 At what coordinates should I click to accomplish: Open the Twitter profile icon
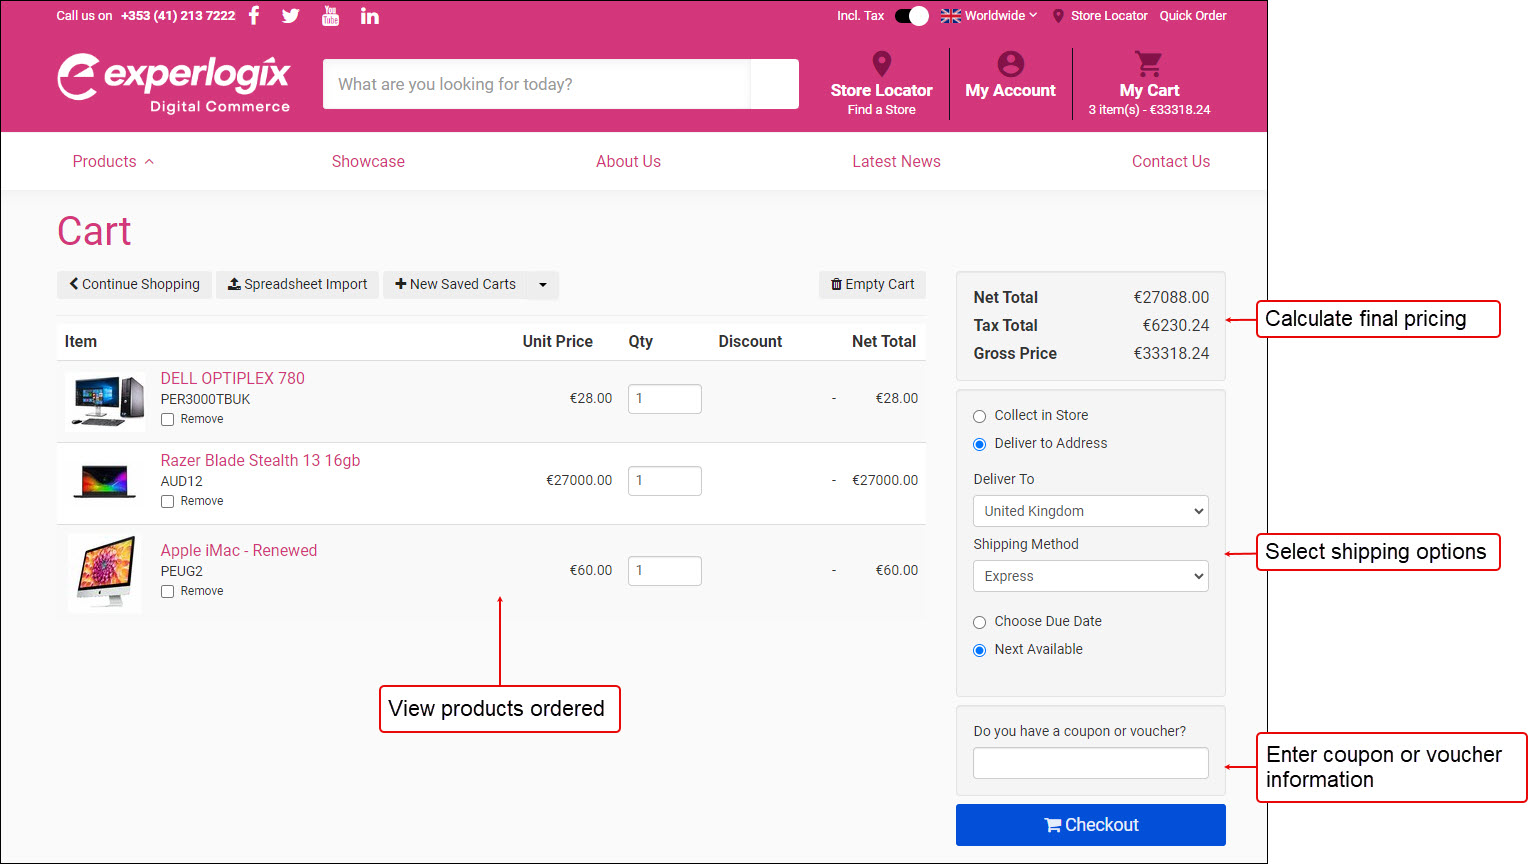(x=290, y=15)
